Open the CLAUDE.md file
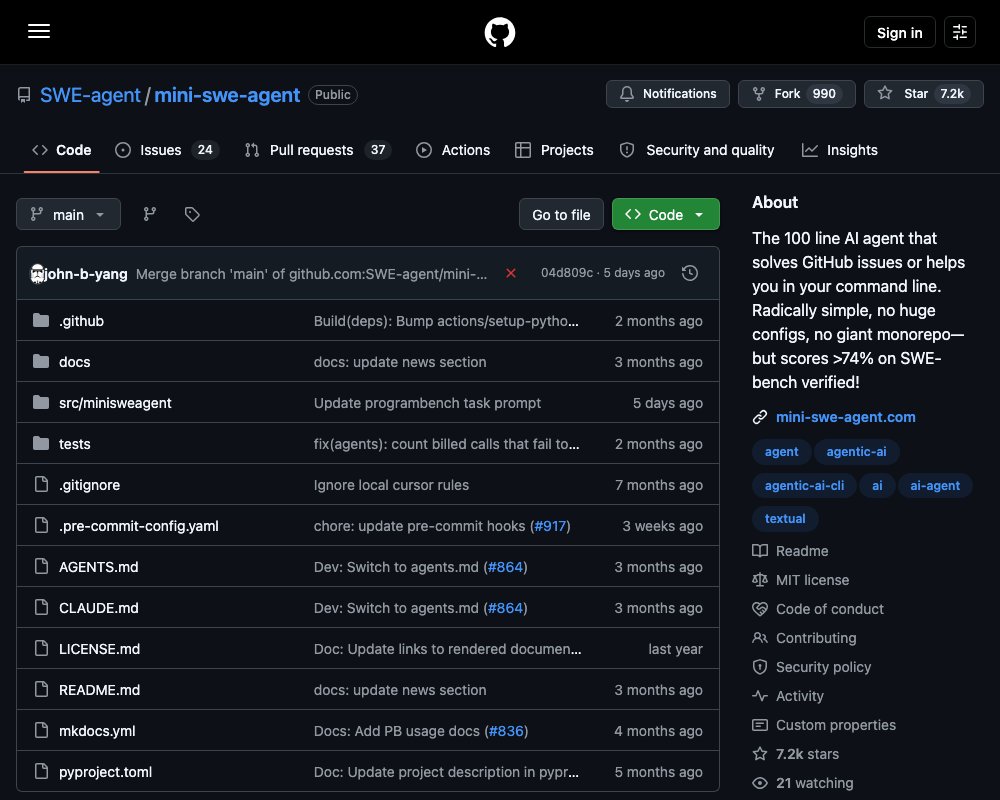Screen dimensions: 1000x800 click(99, 607)
